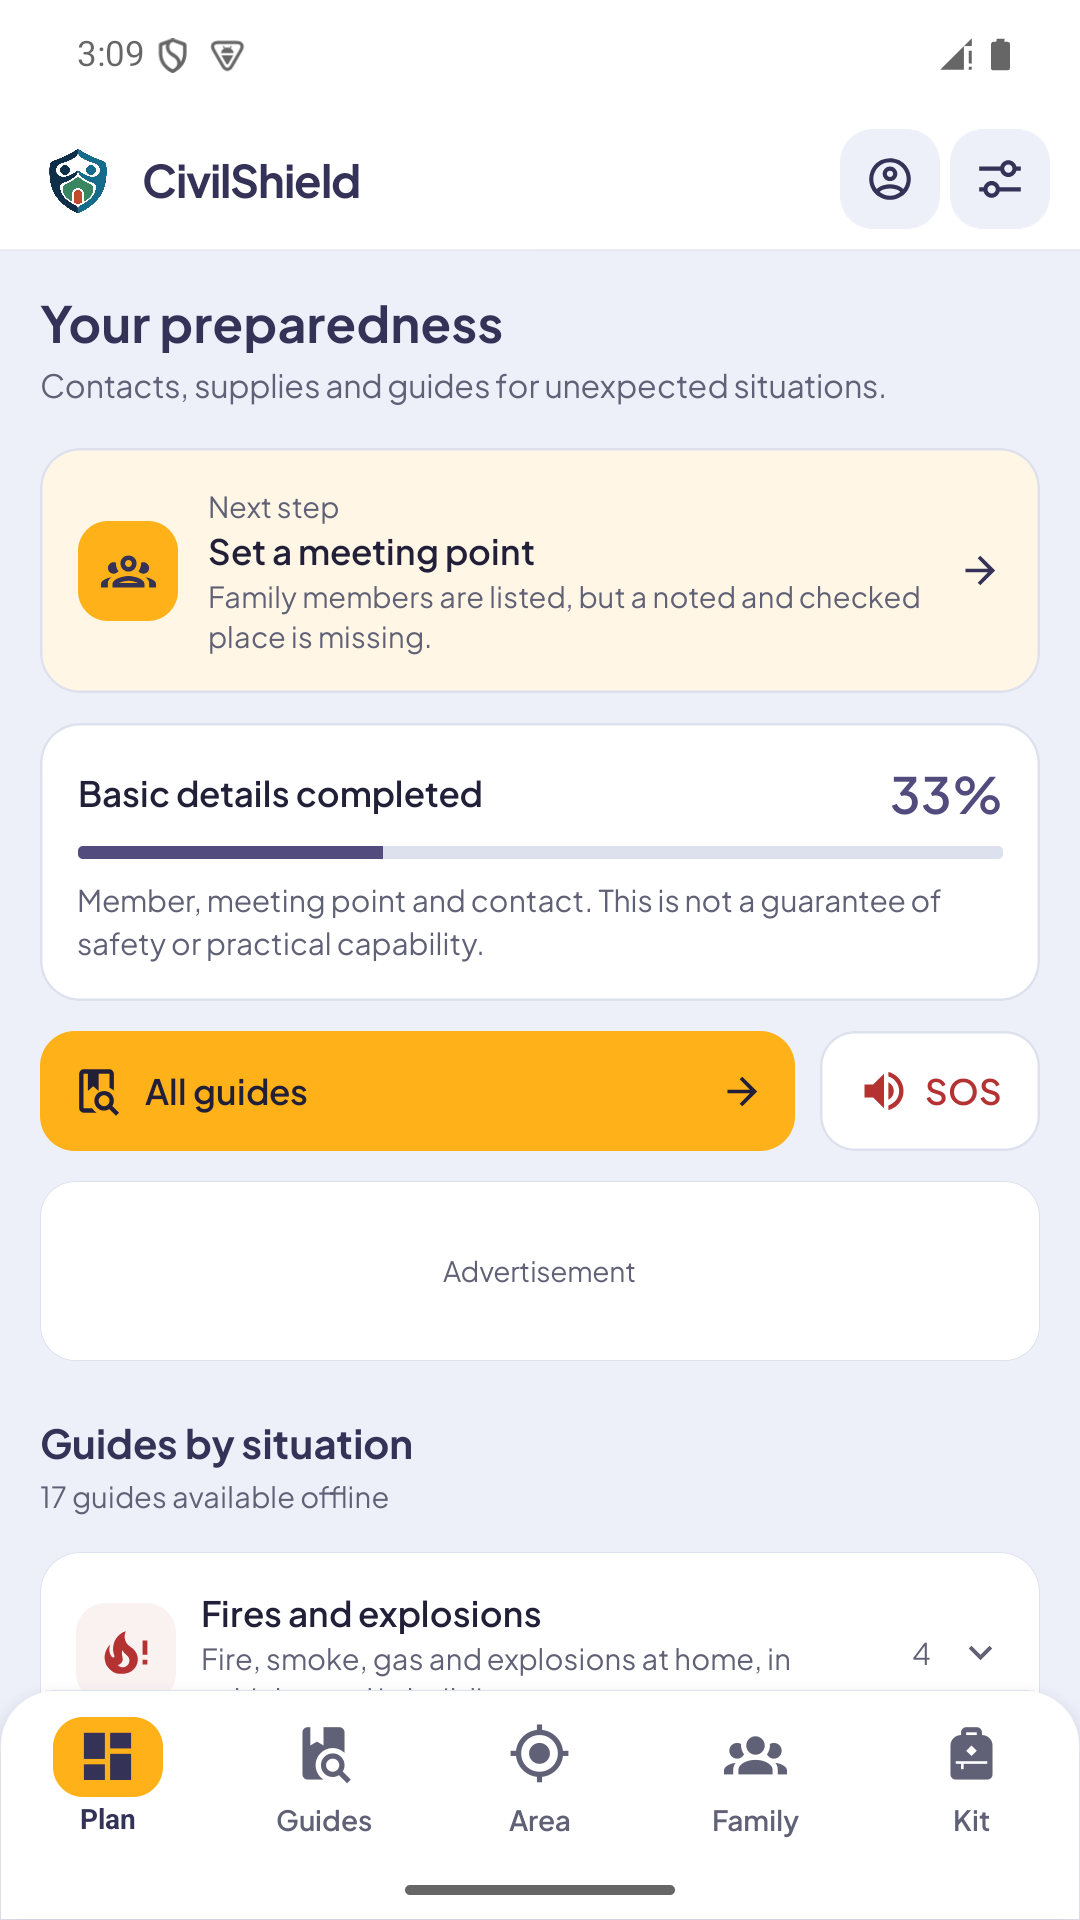Screen dimensions: 1080x1920
Task: Tap the SOS speaker icon
Action: point(884,1091)
